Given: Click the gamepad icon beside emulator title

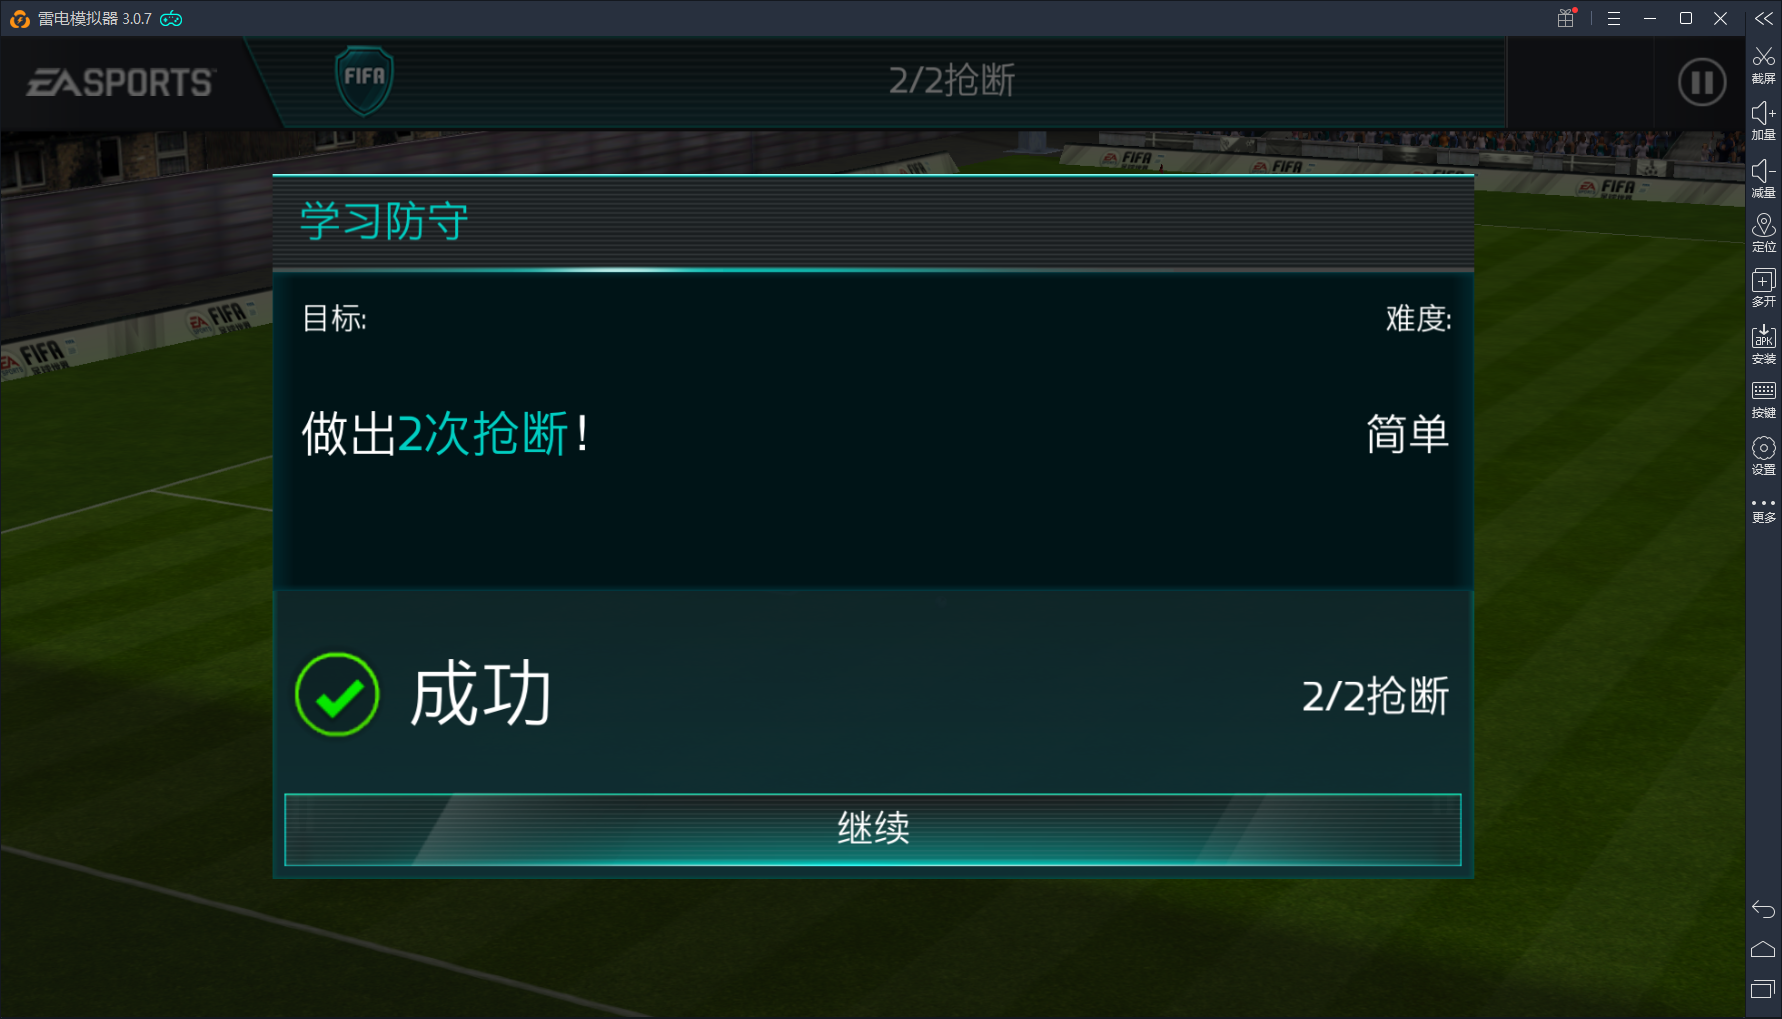Looking at the screenshot, I should (171, 19).
